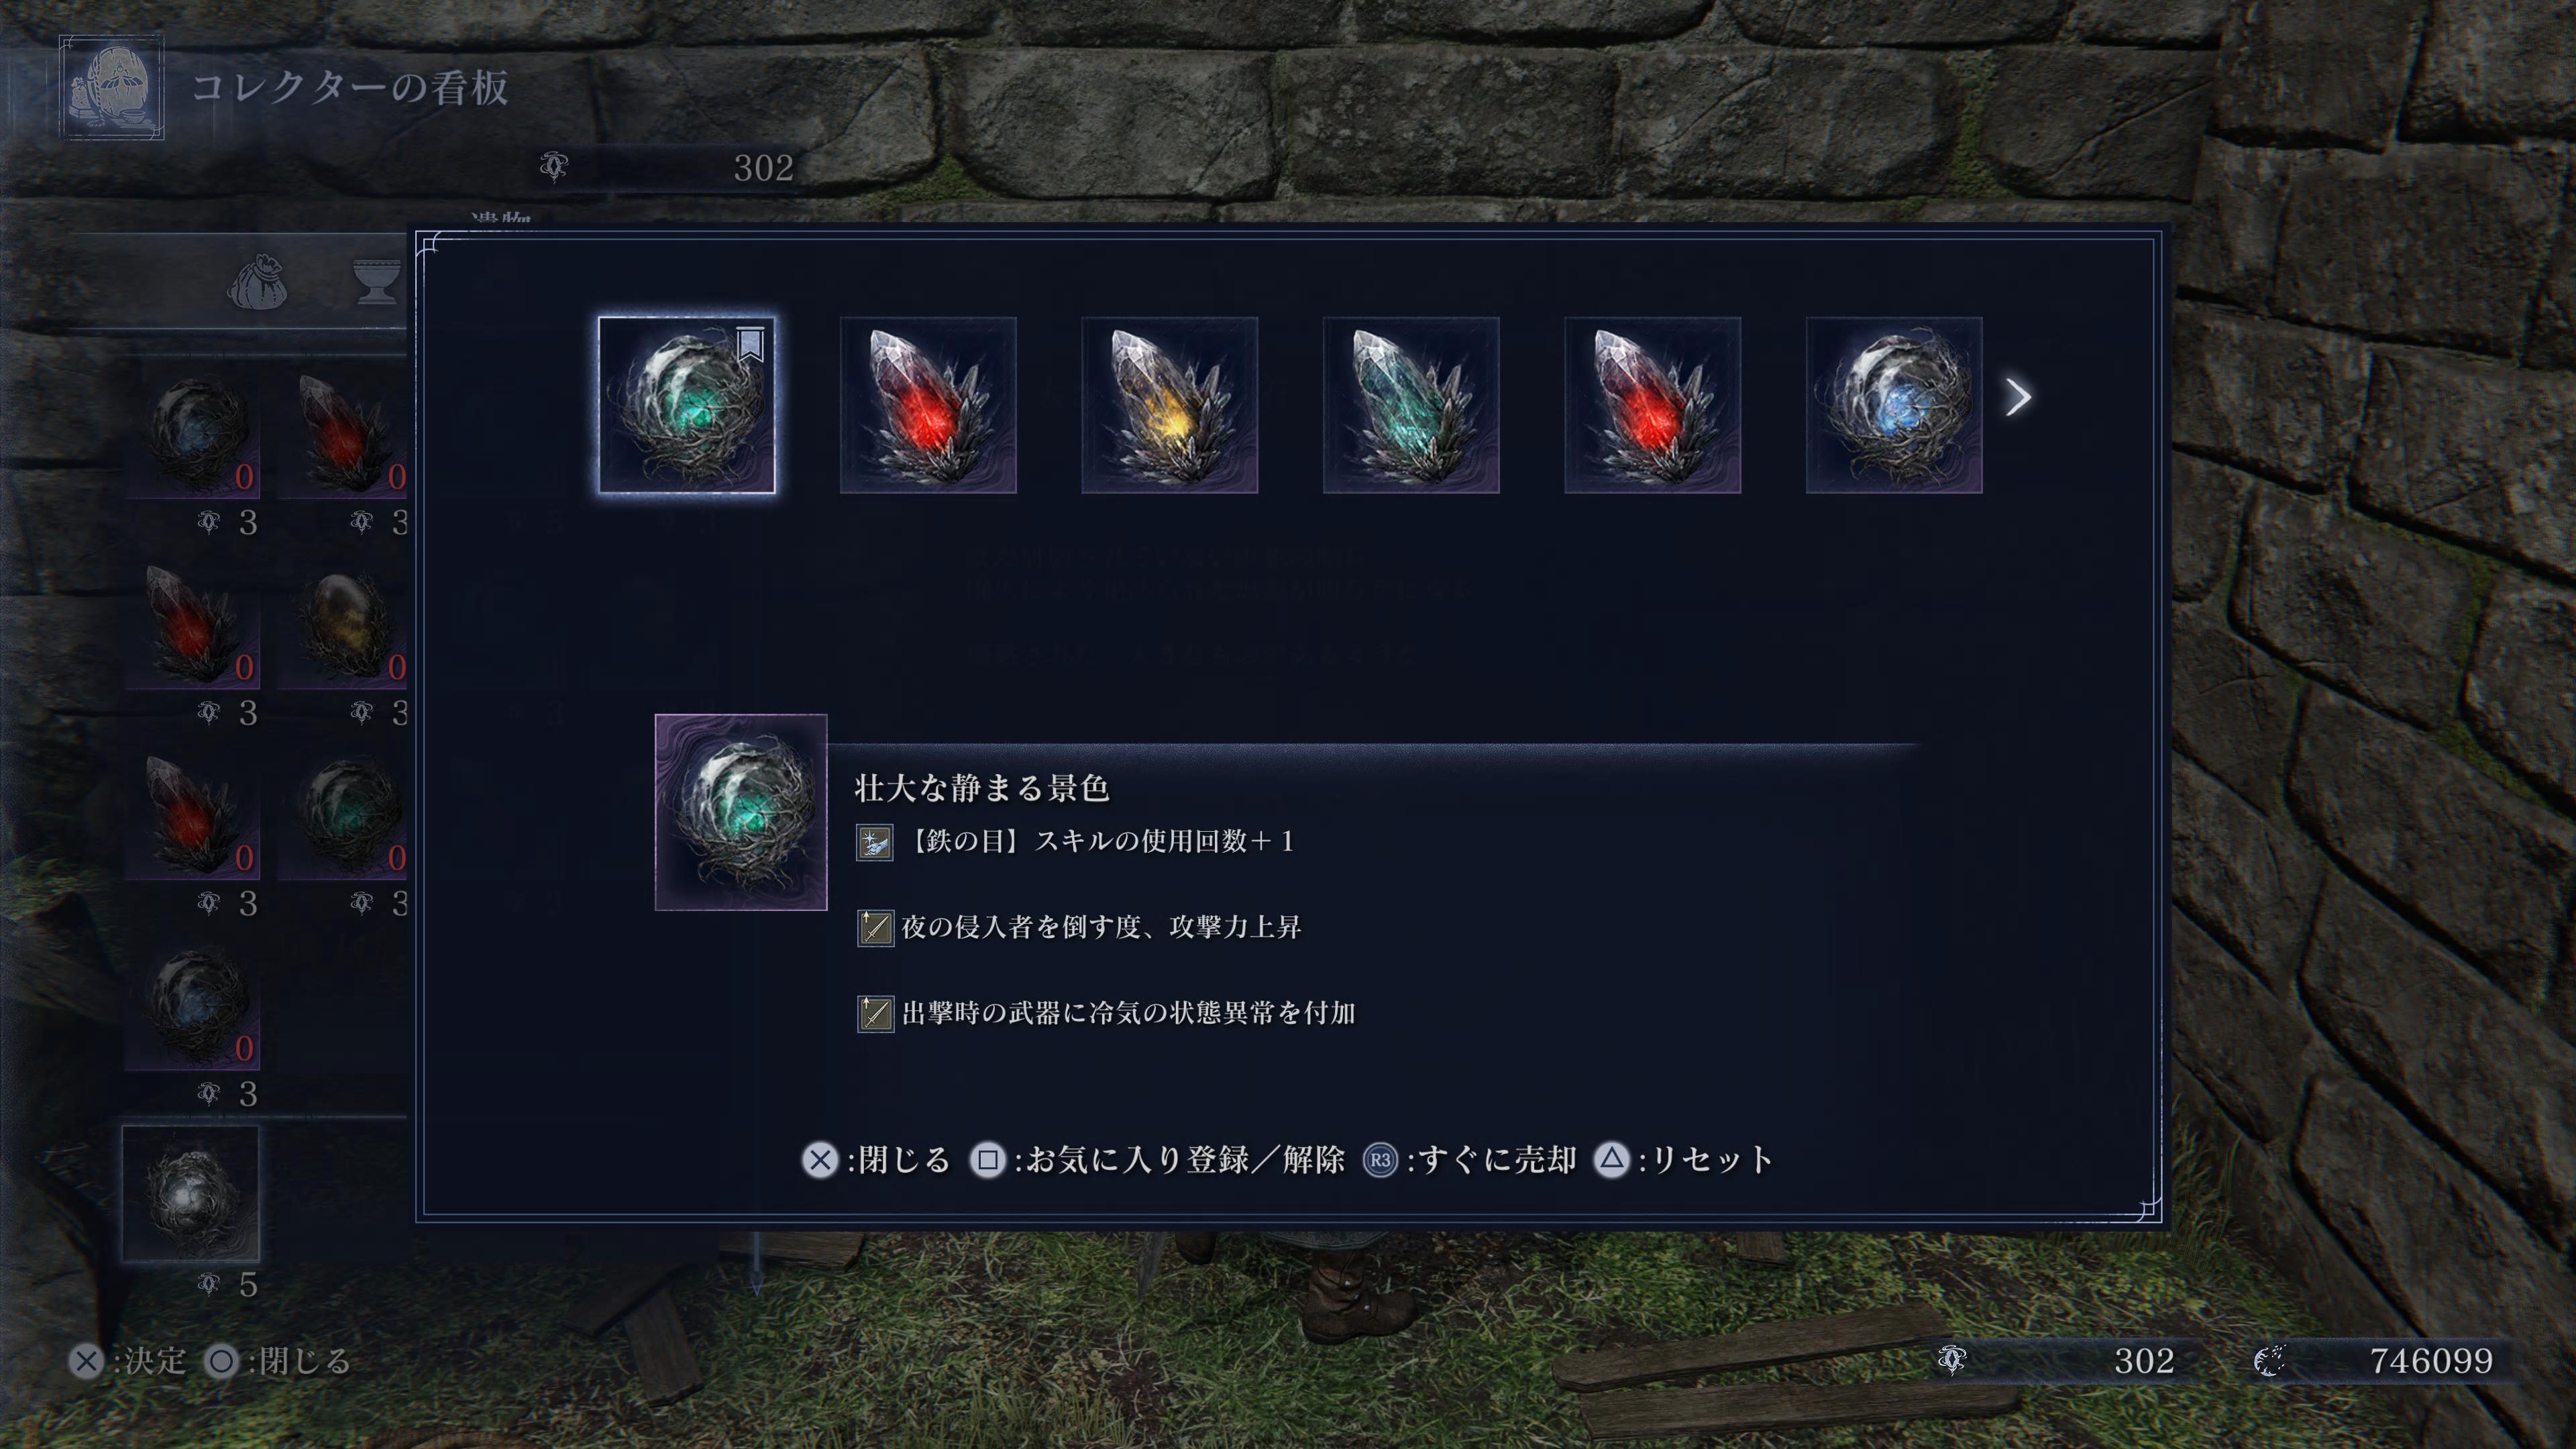
Task: Toggle favorite via the square button prompt
Action: click(x=1157, y=1160)
